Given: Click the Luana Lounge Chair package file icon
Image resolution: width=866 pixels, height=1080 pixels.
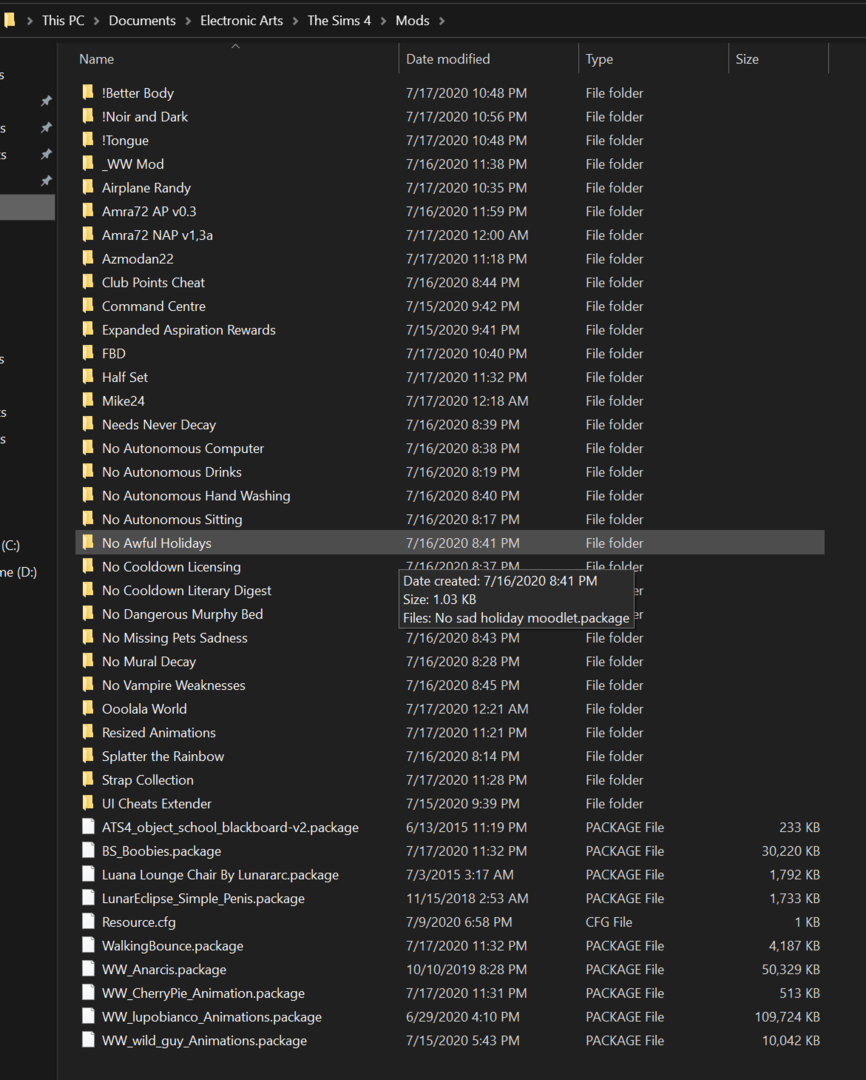Looking at the screenshot, I should pyautogui.click(x=87, y=874).
